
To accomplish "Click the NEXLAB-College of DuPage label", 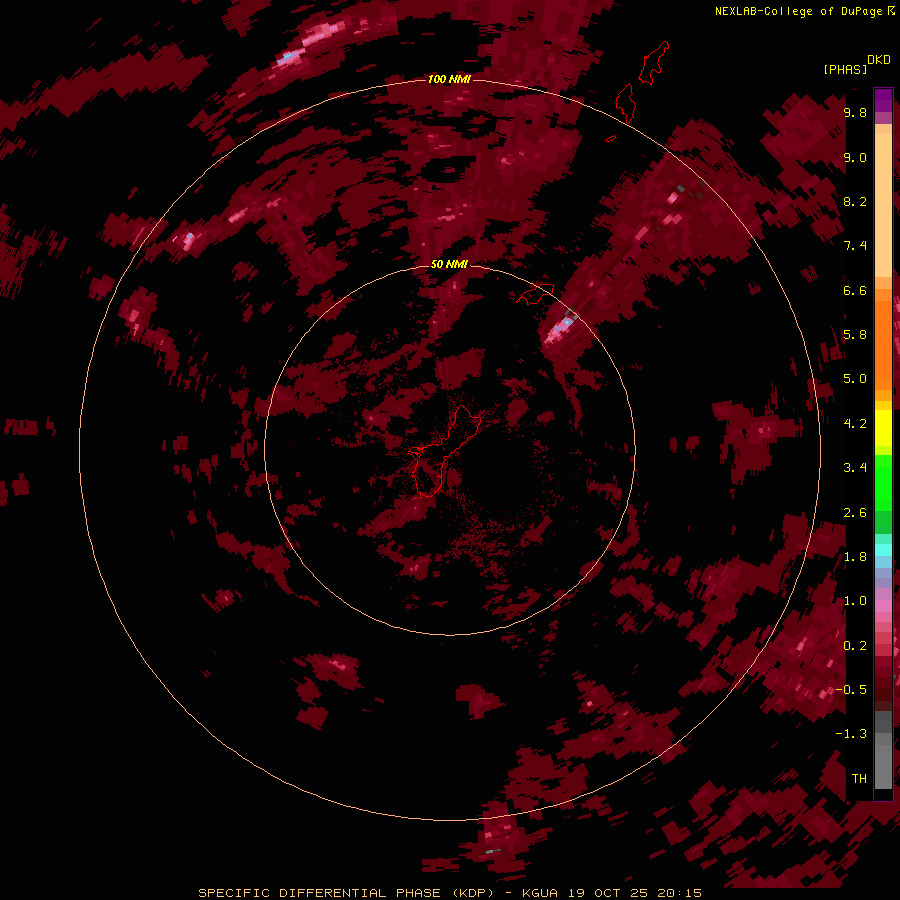I will 798,11.
